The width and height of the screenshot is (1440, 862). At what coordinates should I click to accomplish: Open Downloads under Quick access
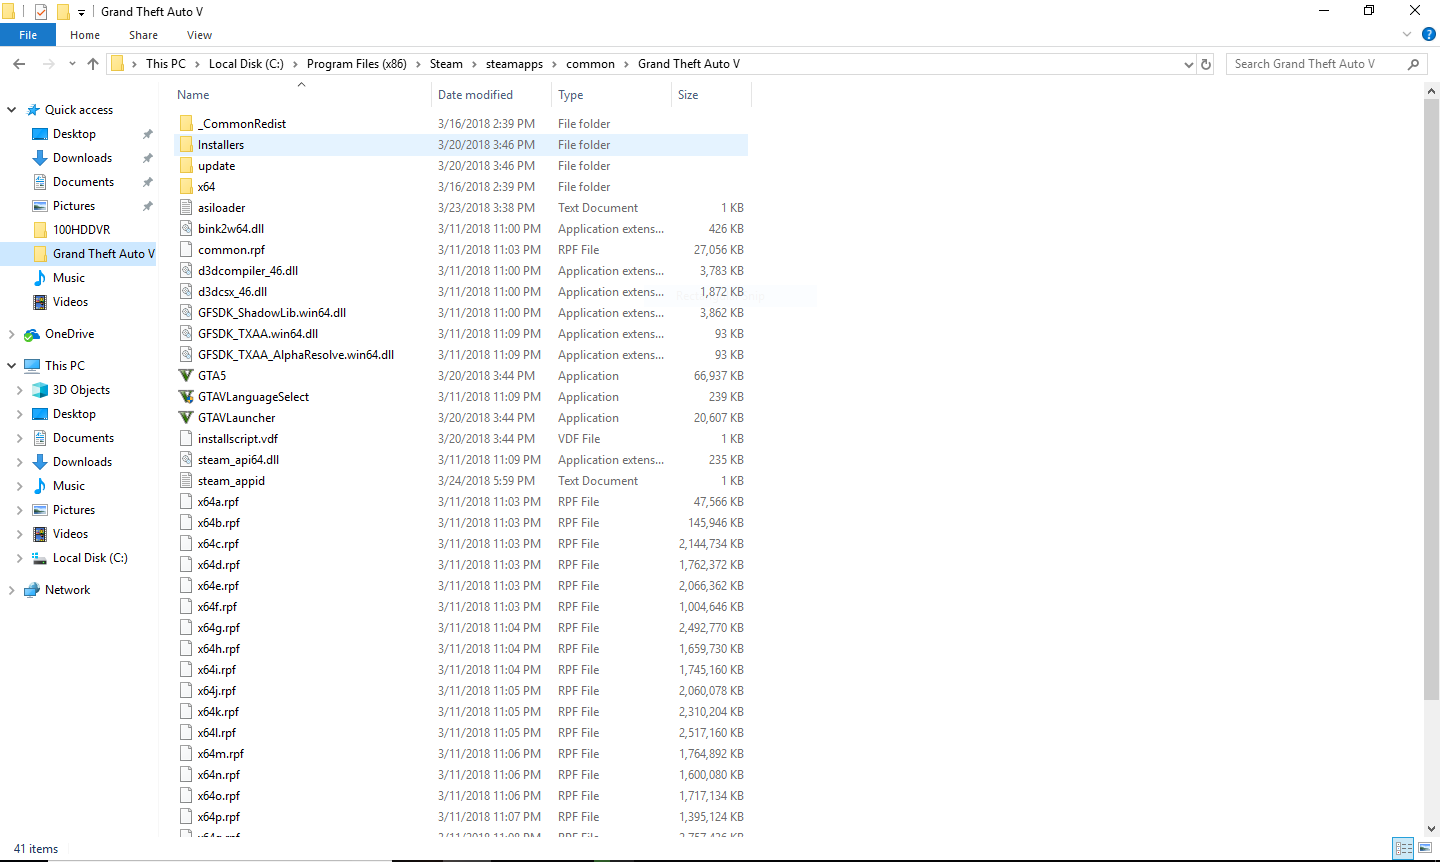pos(82,158)
